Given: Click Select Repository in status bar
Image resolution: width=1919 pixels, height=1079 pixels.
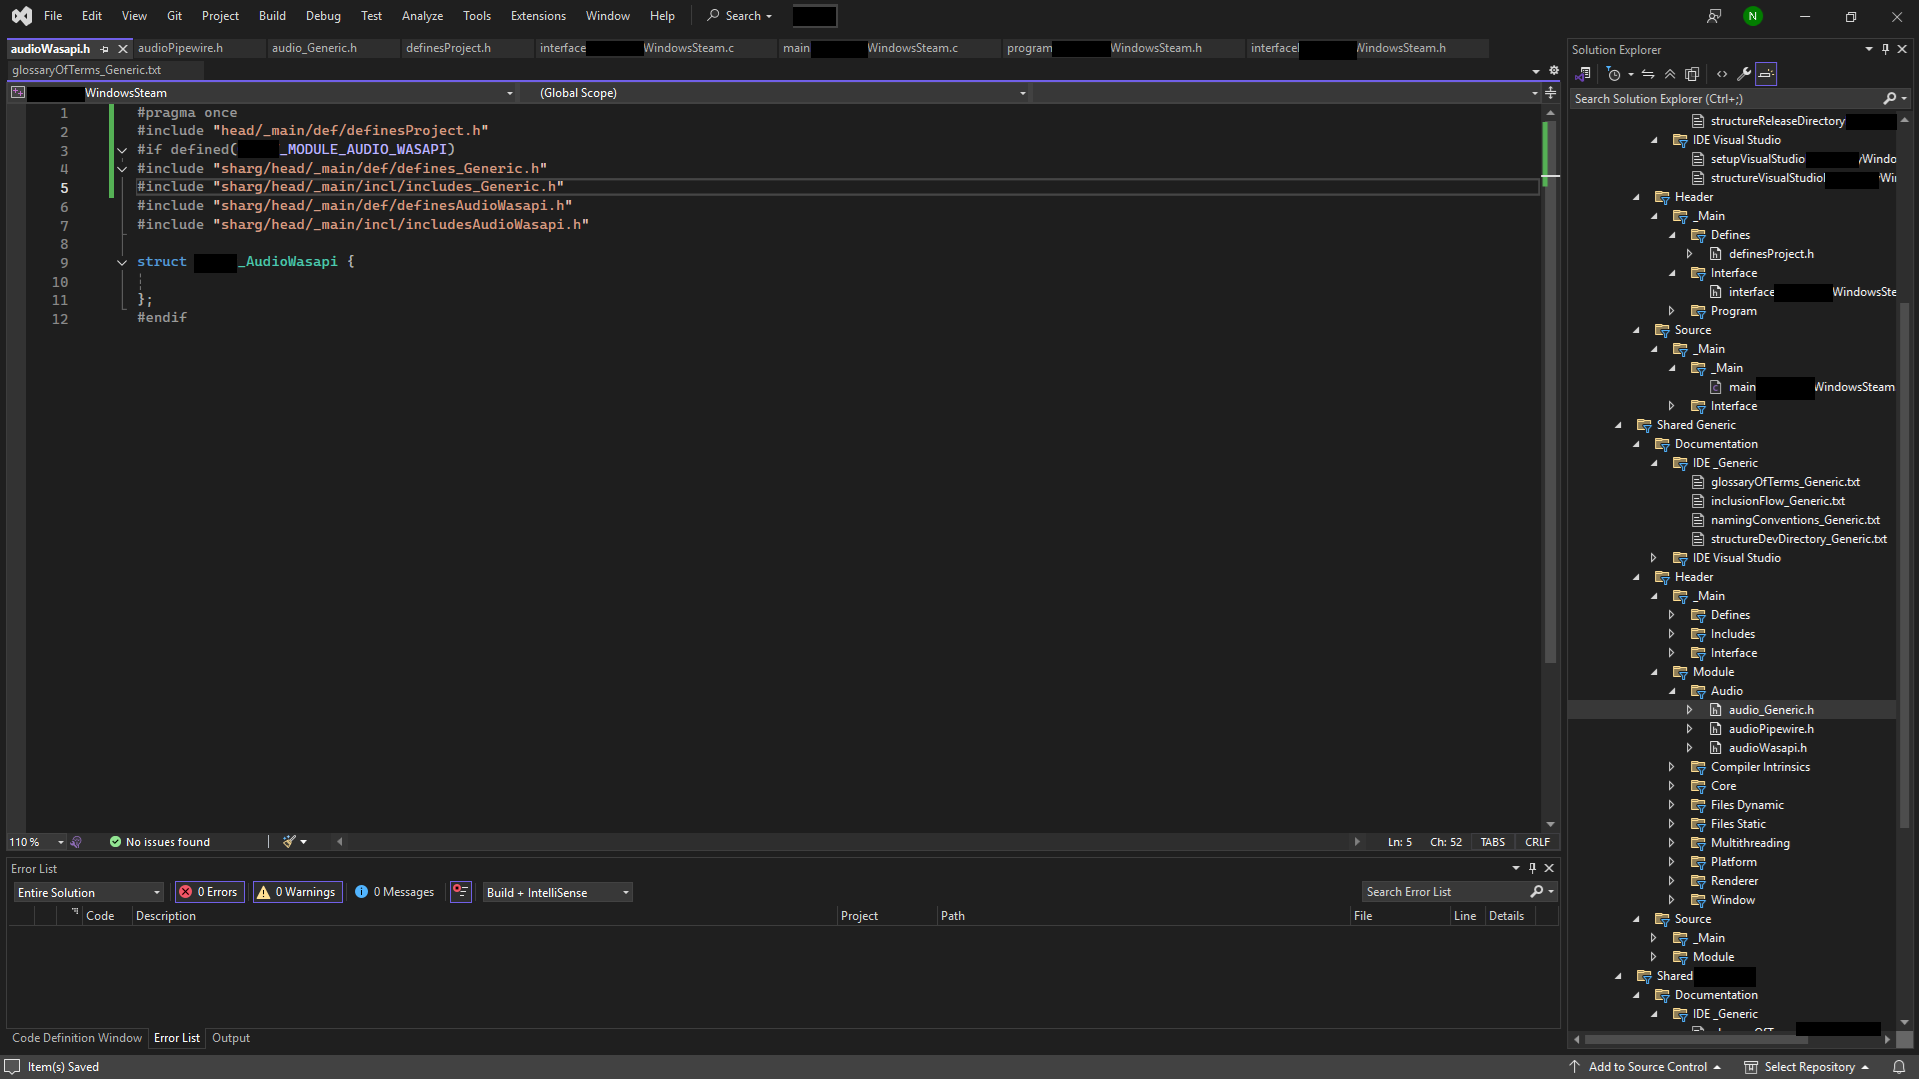Looking at the screenshot, I should pyautogui.click(x=1808, y=1067).
